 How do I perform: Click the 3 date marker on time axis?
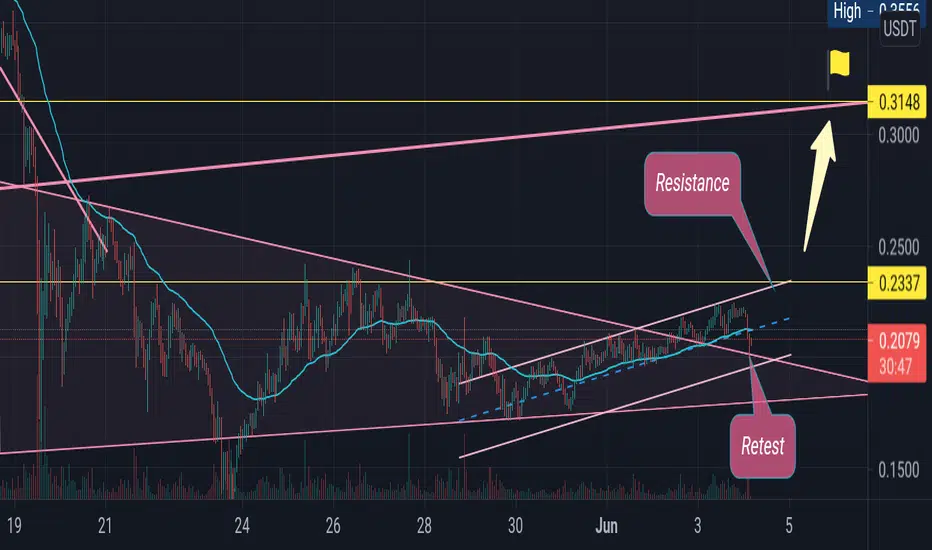coord(697,526)
